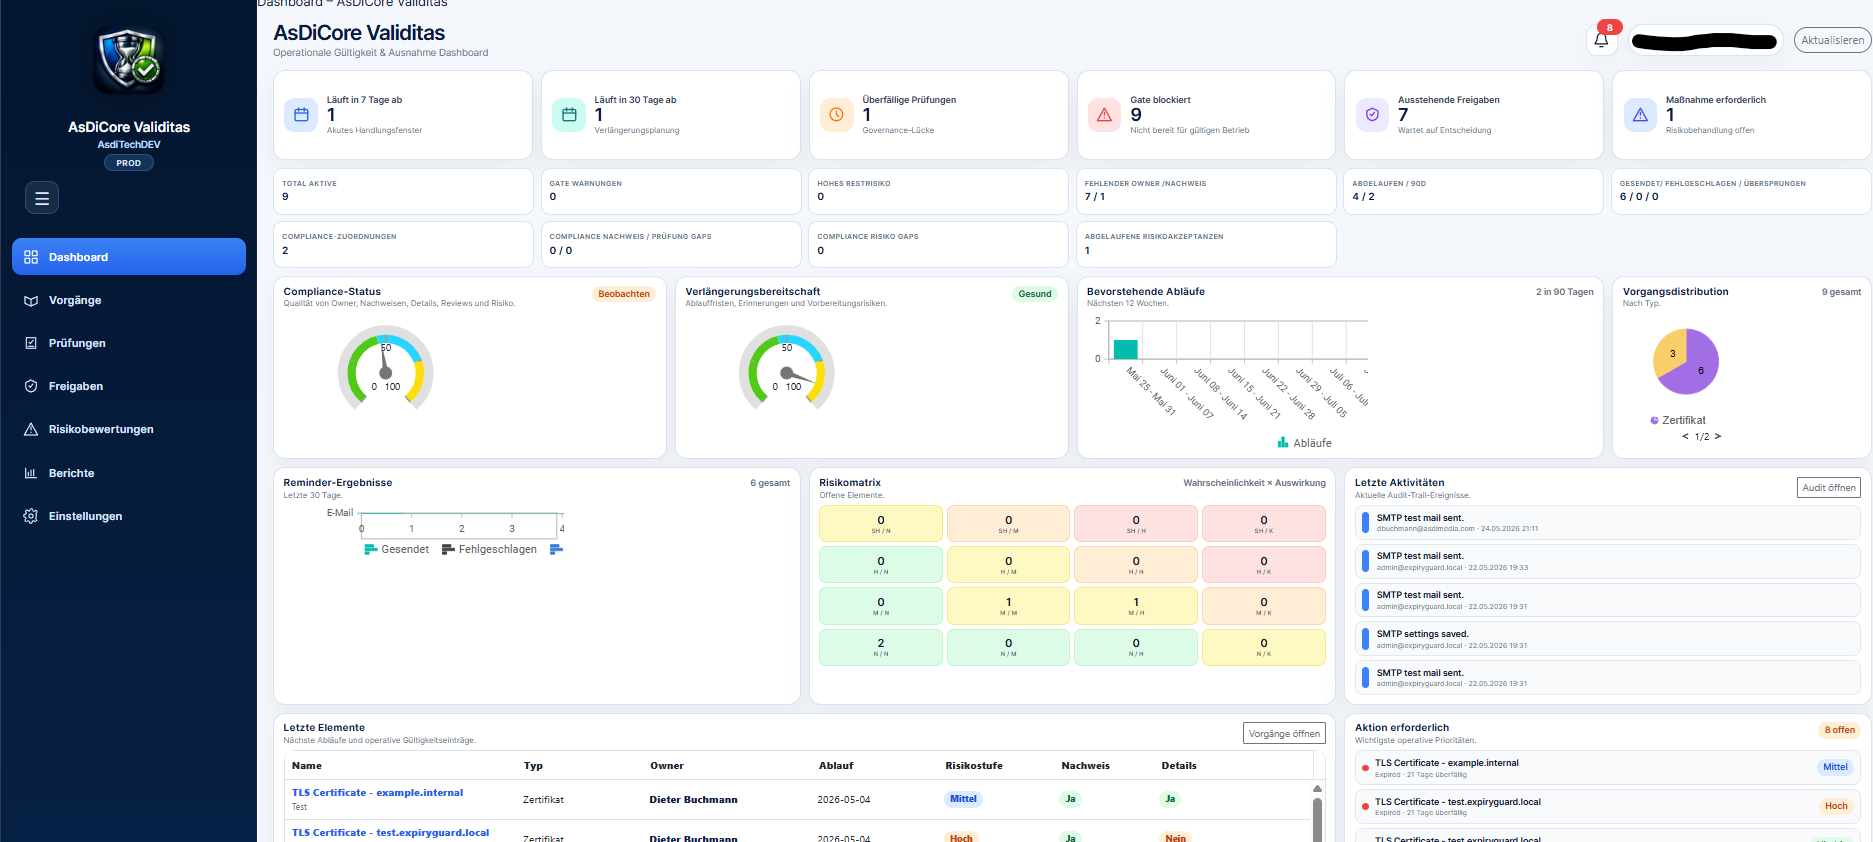Click the Dashboard grid icon in sidebar
The width and height of the screenshot is (1873, 842).
tap(31, 257)
